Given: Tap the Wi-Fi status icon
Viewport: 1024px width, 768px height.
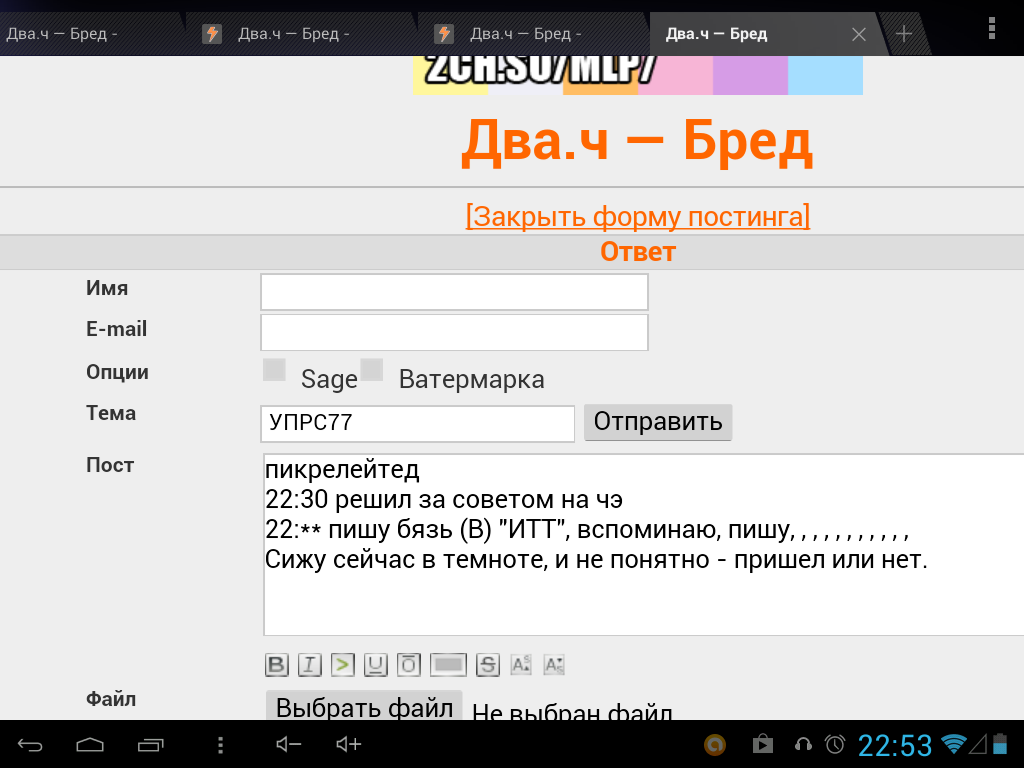Looking at the screenshot, I should click(x=953, y=744).
